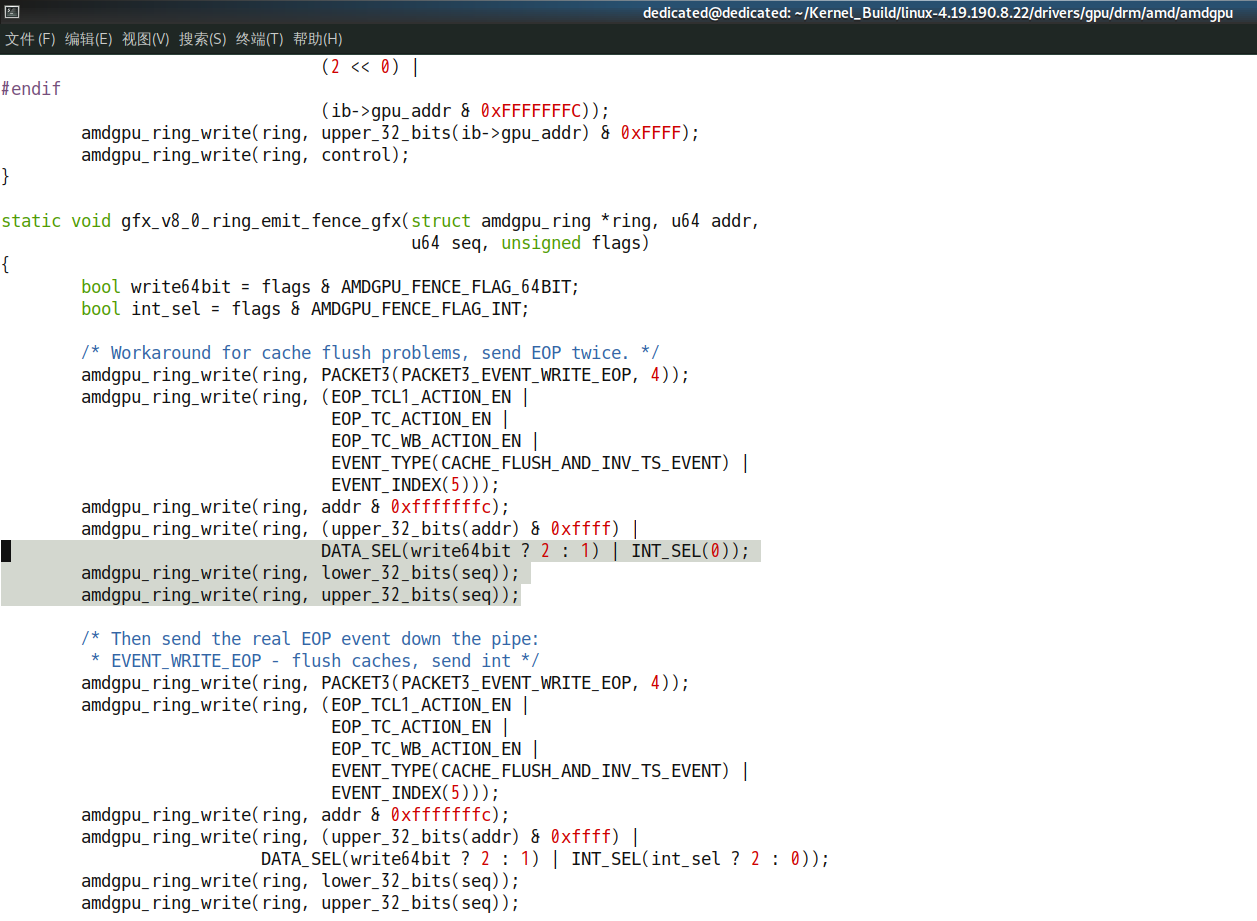Open the 终端(T) menu

point(260,39)
